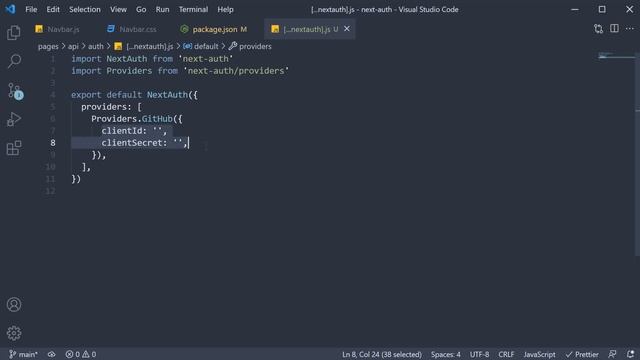Close the [...nextauth].js tab
This screenshot has width=640, height=360.
[x=347, y=29]
